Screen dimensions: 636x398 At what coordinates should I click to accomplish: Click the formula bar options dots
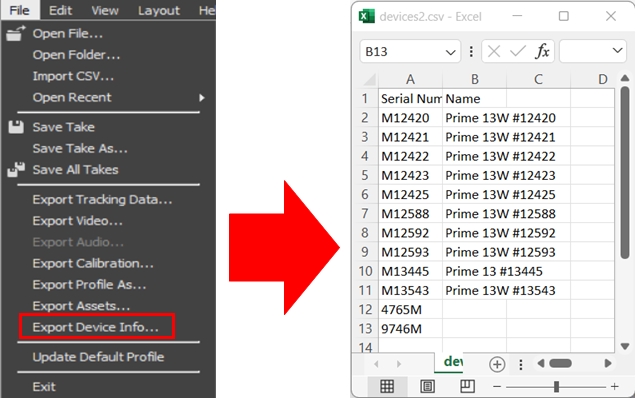[471, 52]
